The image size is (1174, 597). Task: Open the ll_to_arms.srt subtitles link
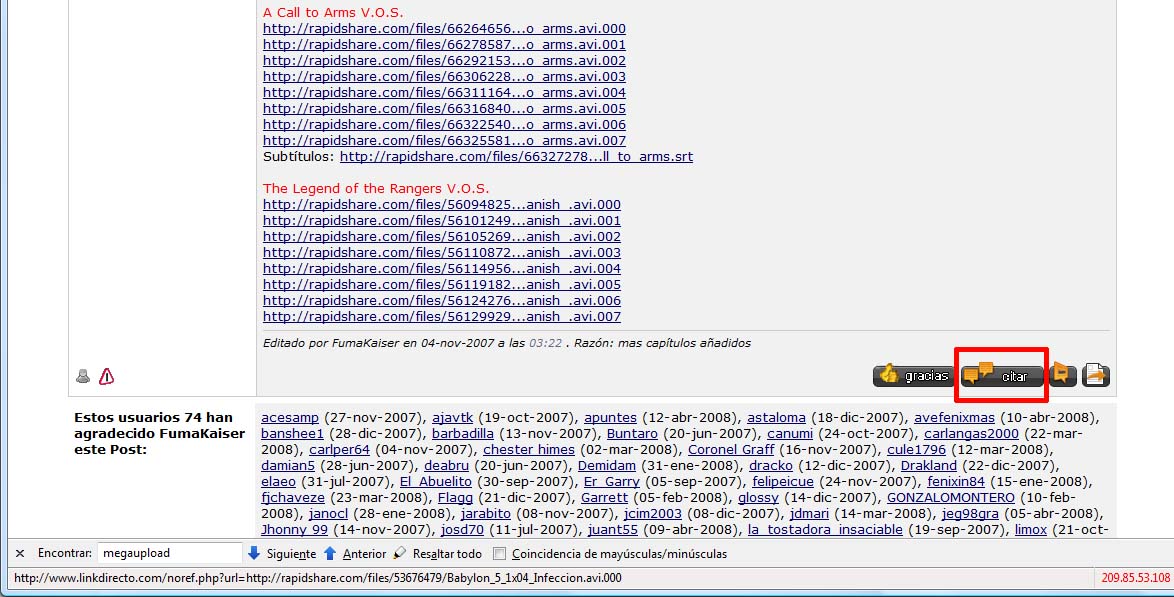pos(516,157)
